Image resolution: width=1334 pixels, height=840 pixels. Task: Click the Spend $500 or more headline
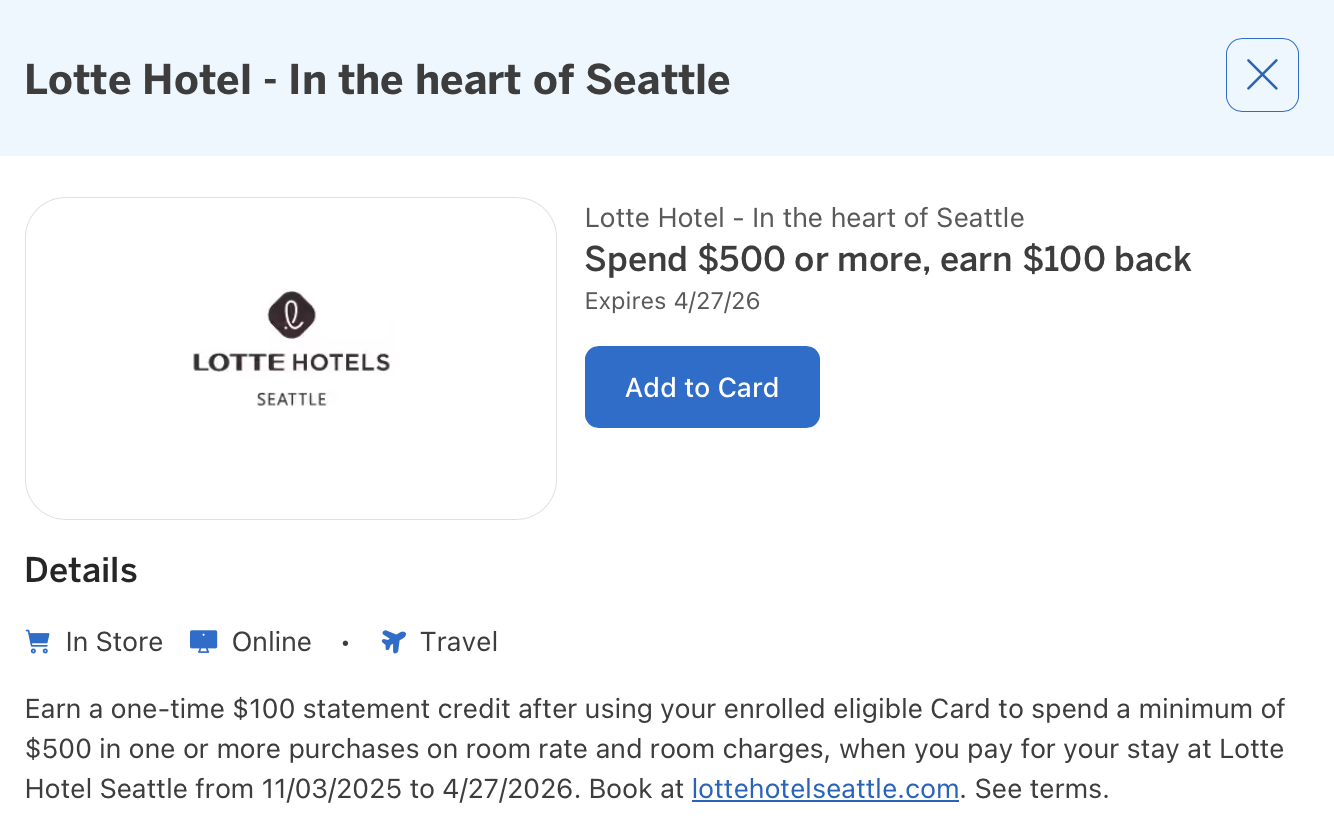pyautogui.click(x=888, y=259)
